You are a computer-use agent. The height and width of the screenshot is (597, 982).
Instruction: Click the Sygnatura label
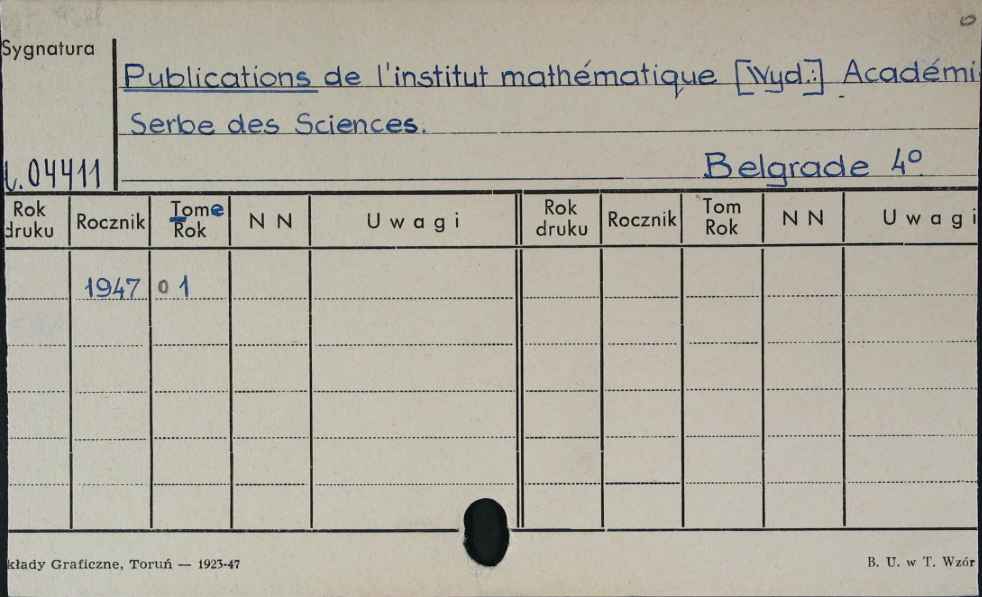48,49
